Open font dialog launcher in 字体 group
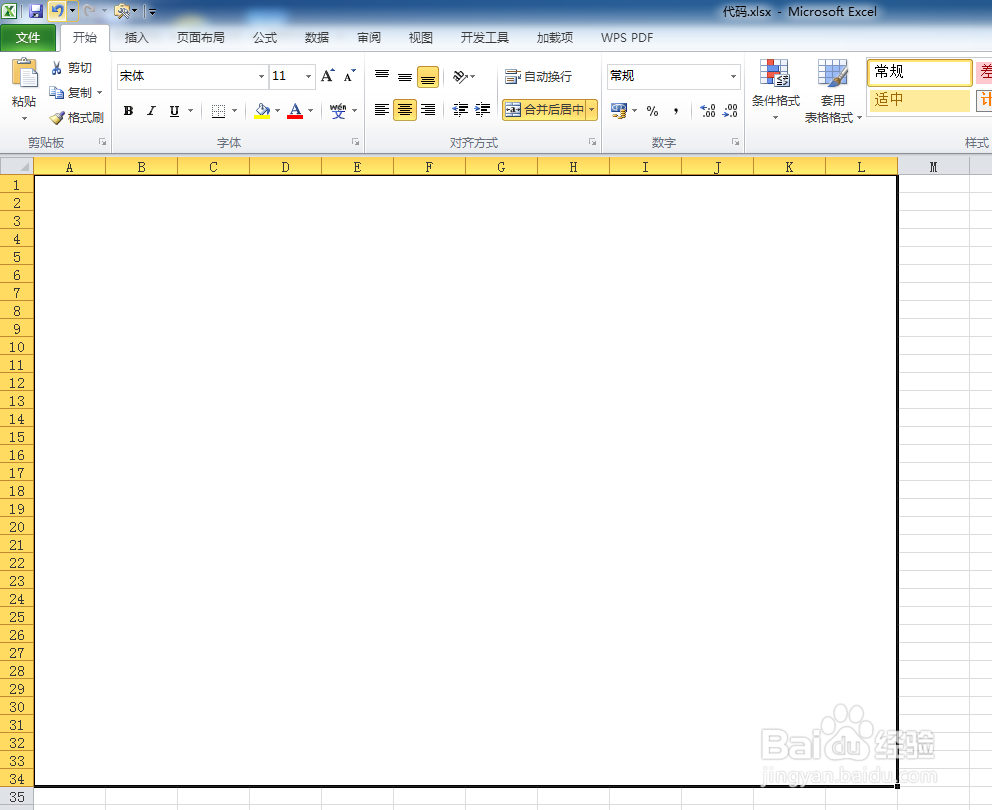The height and width of the screenshot is (810, 992). 356,142
